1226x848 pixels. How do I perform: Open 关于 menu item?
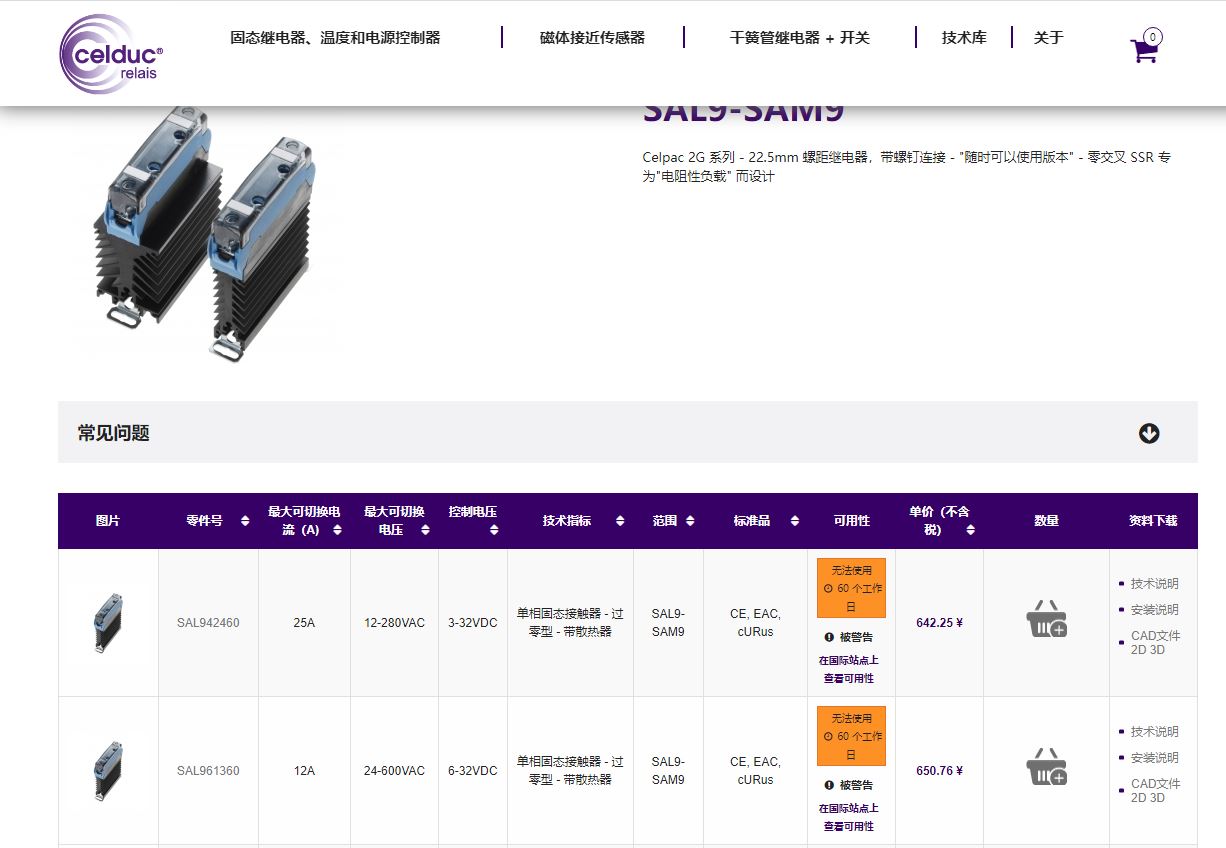click(1048, 38)
